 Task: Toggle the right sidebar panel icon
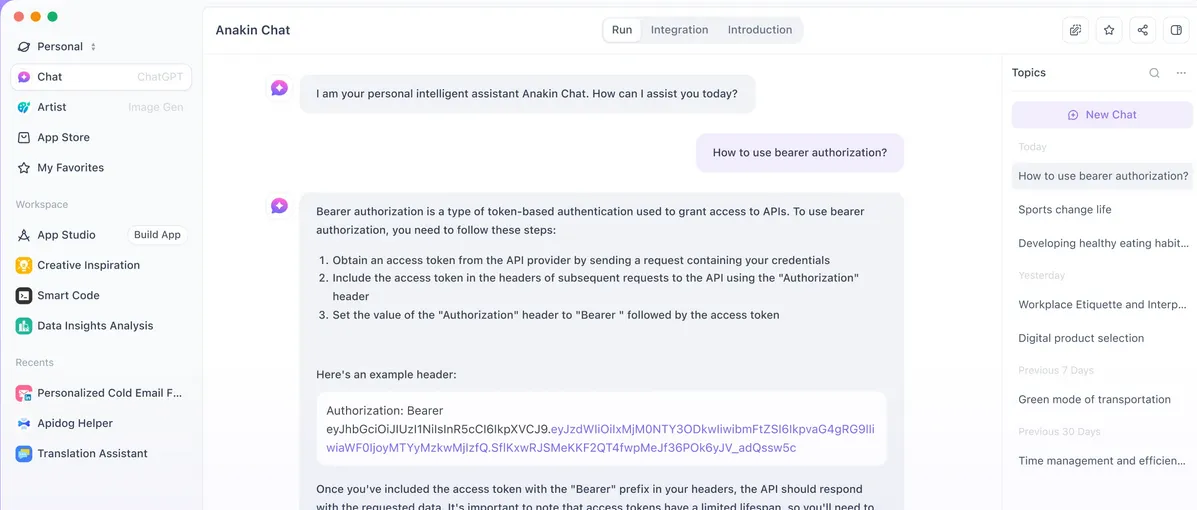(1176, 30)
